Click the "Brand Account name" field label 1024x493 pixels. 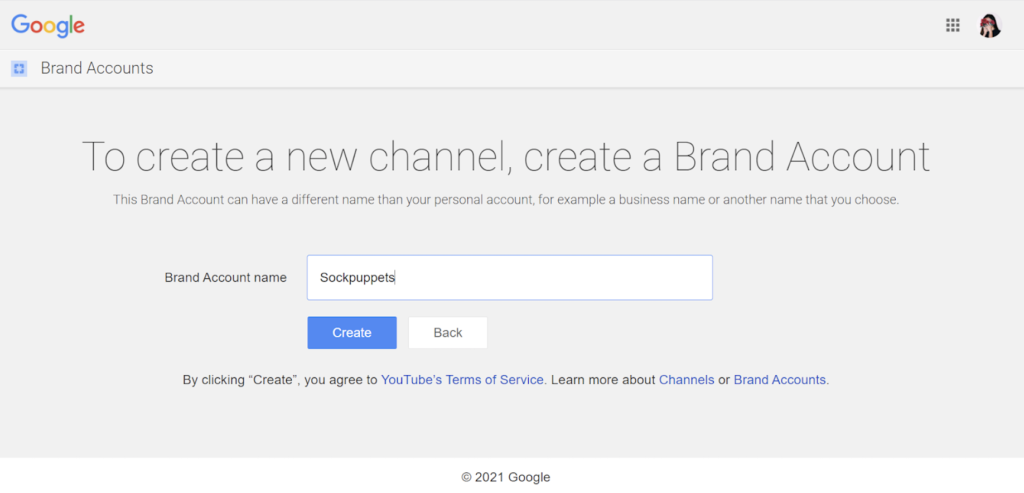tap(225, 278)
